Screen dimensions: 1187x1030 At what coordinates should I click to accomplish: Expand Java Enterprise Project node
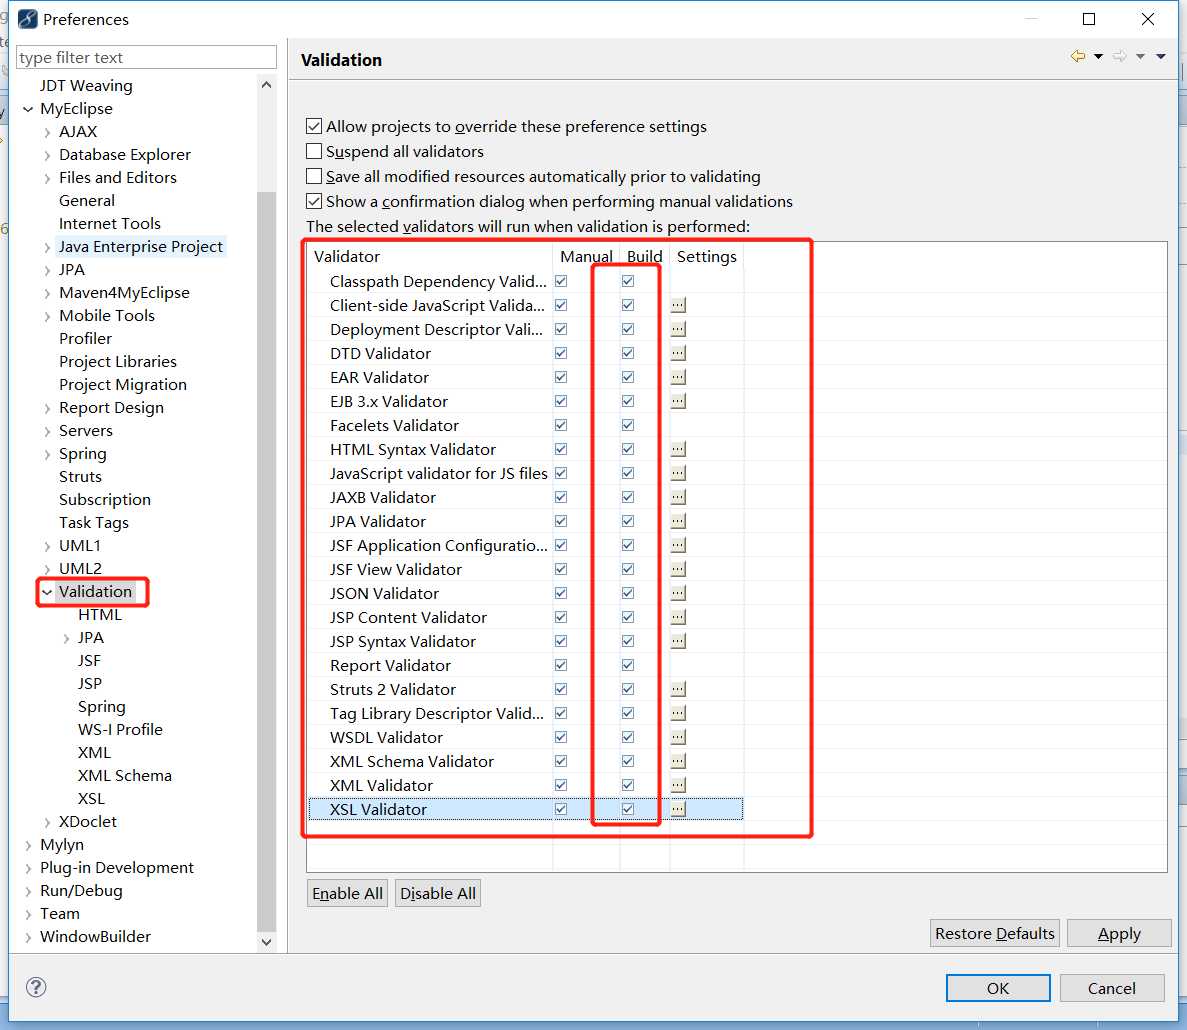tap(47, 247)
